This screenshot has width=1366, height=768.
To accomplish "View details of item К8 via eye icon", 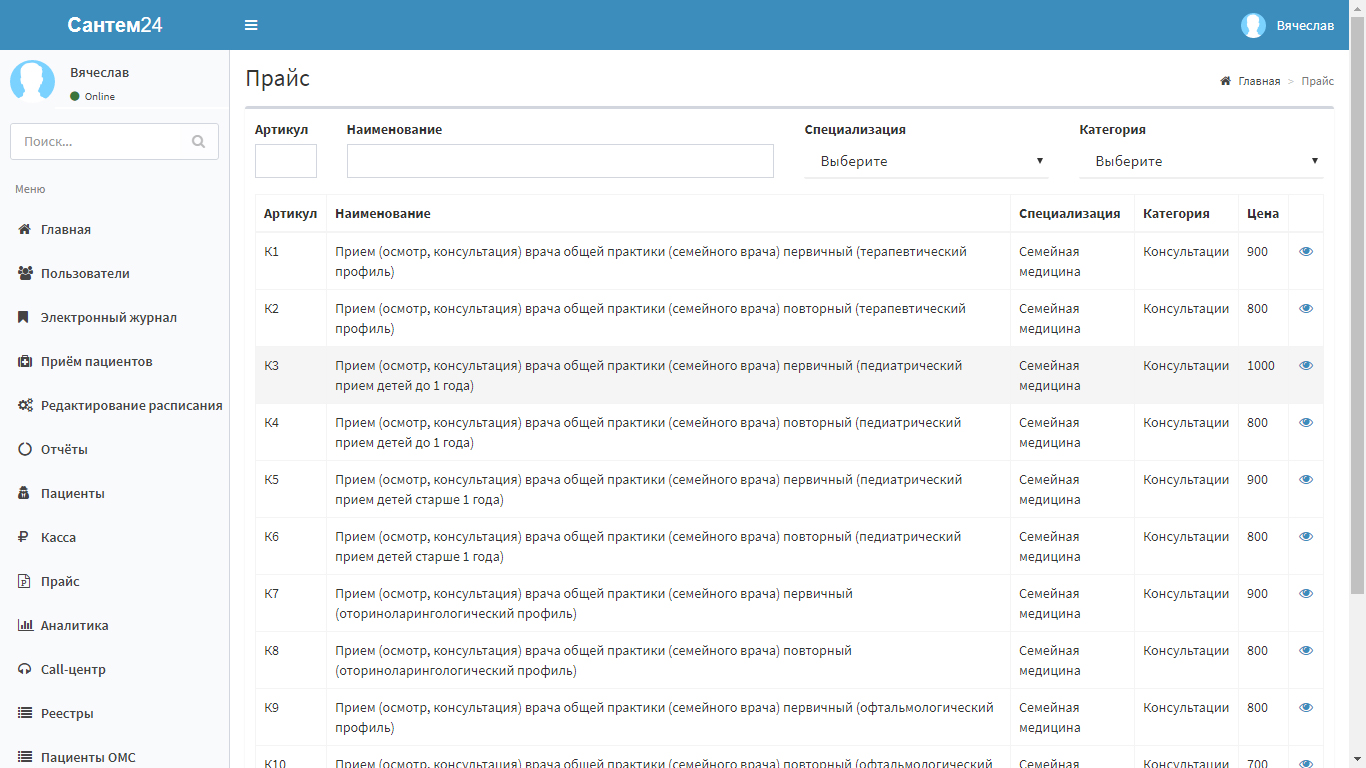I will coord(1306,651).
